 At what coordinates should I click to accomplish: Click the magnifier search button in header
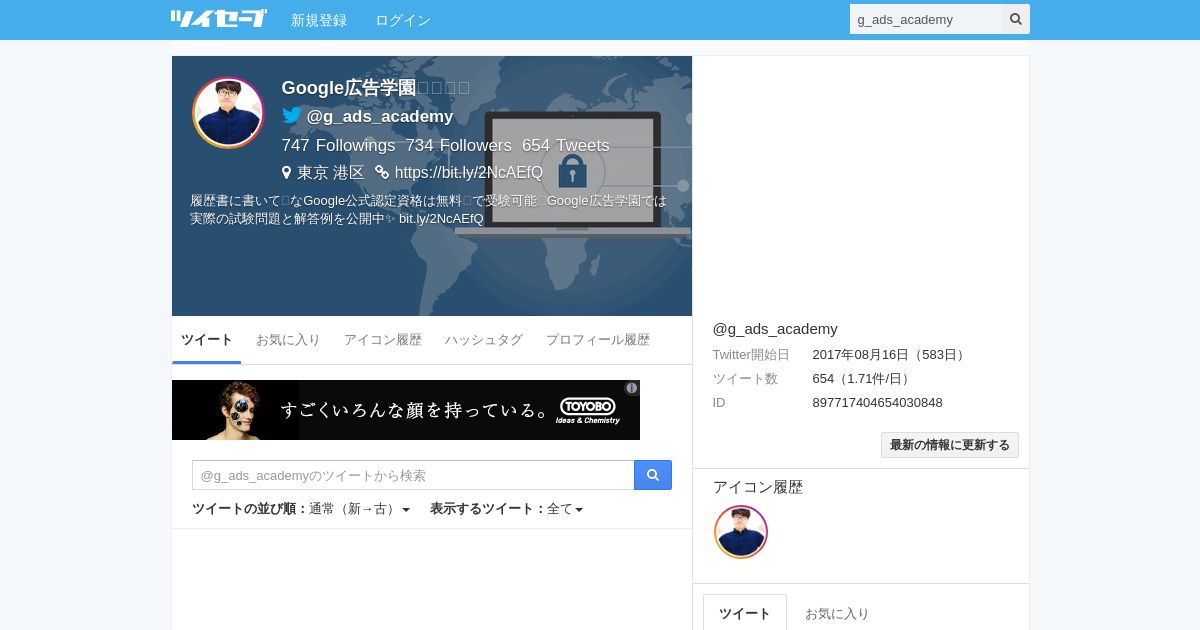(x=1016, y=19)
